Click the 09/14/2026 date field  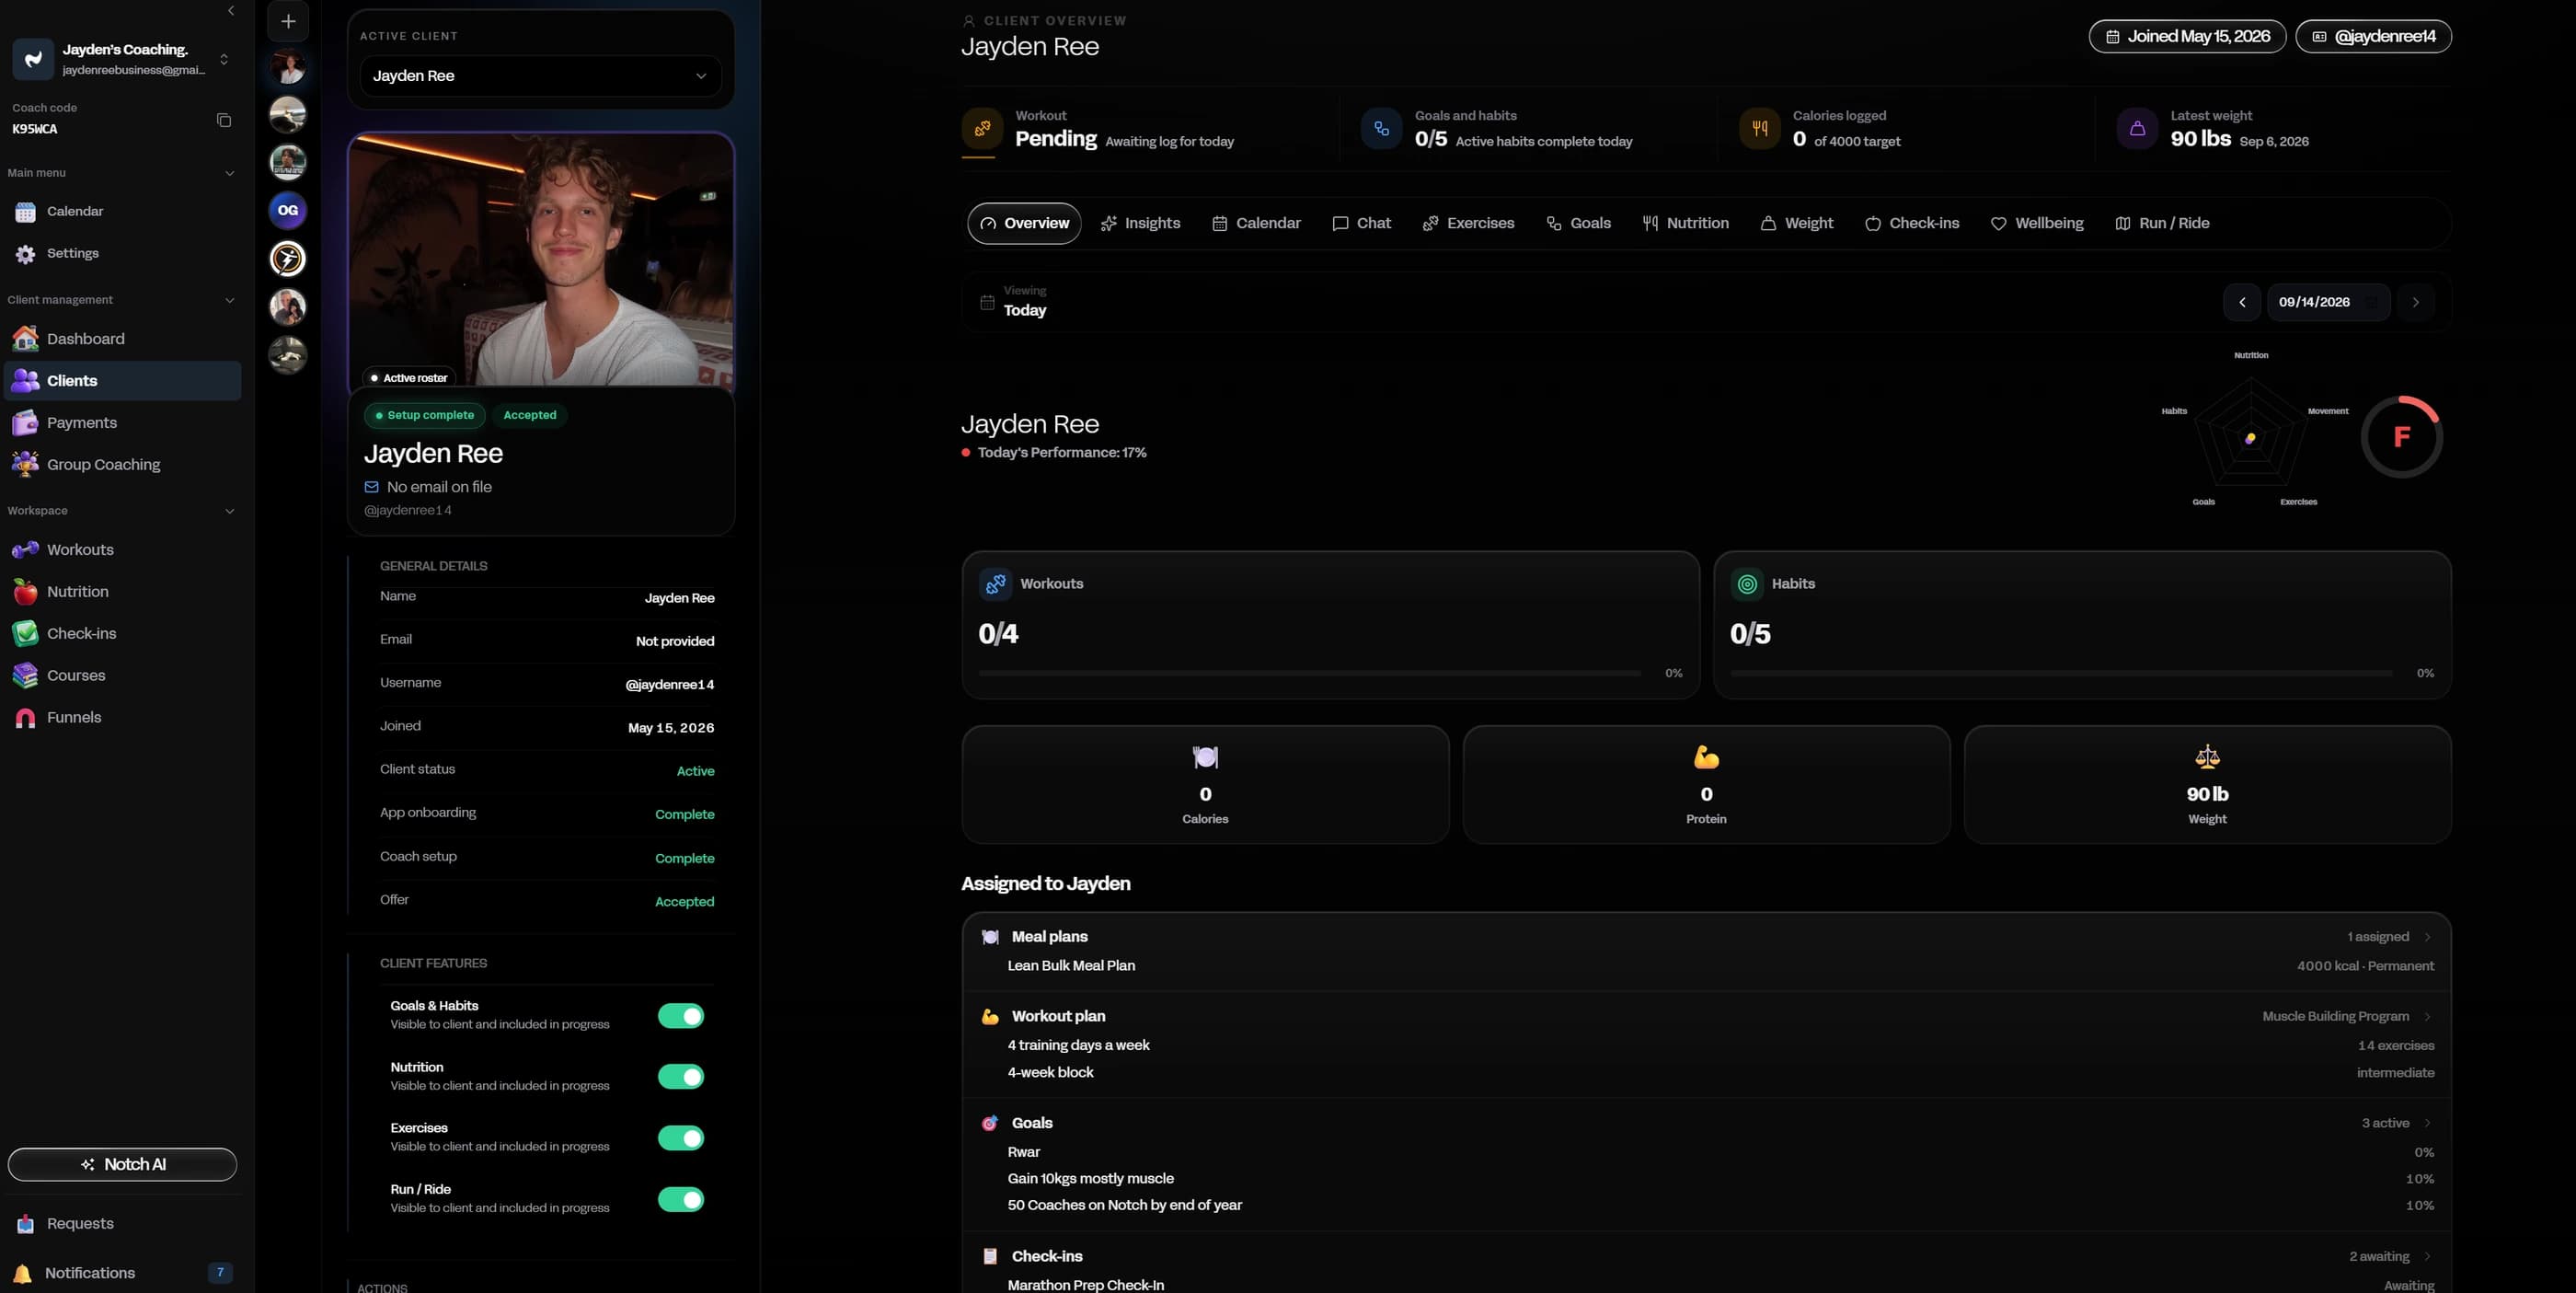pyautogui.click(x=2328, y=302)
